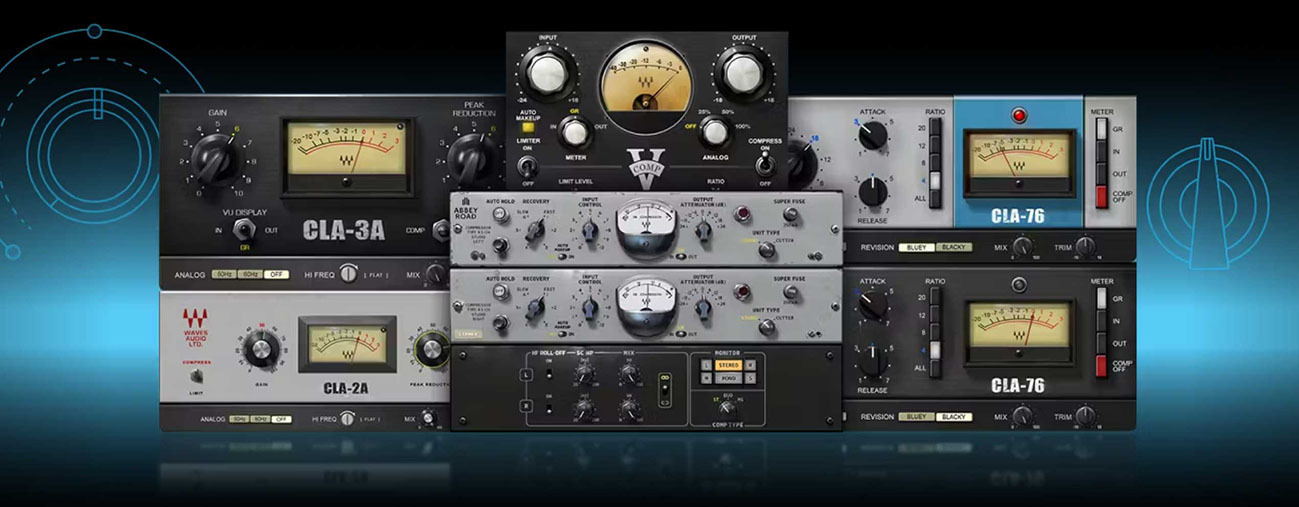
Task: Click the CLA-3A Gain knob
Action: 216,159
